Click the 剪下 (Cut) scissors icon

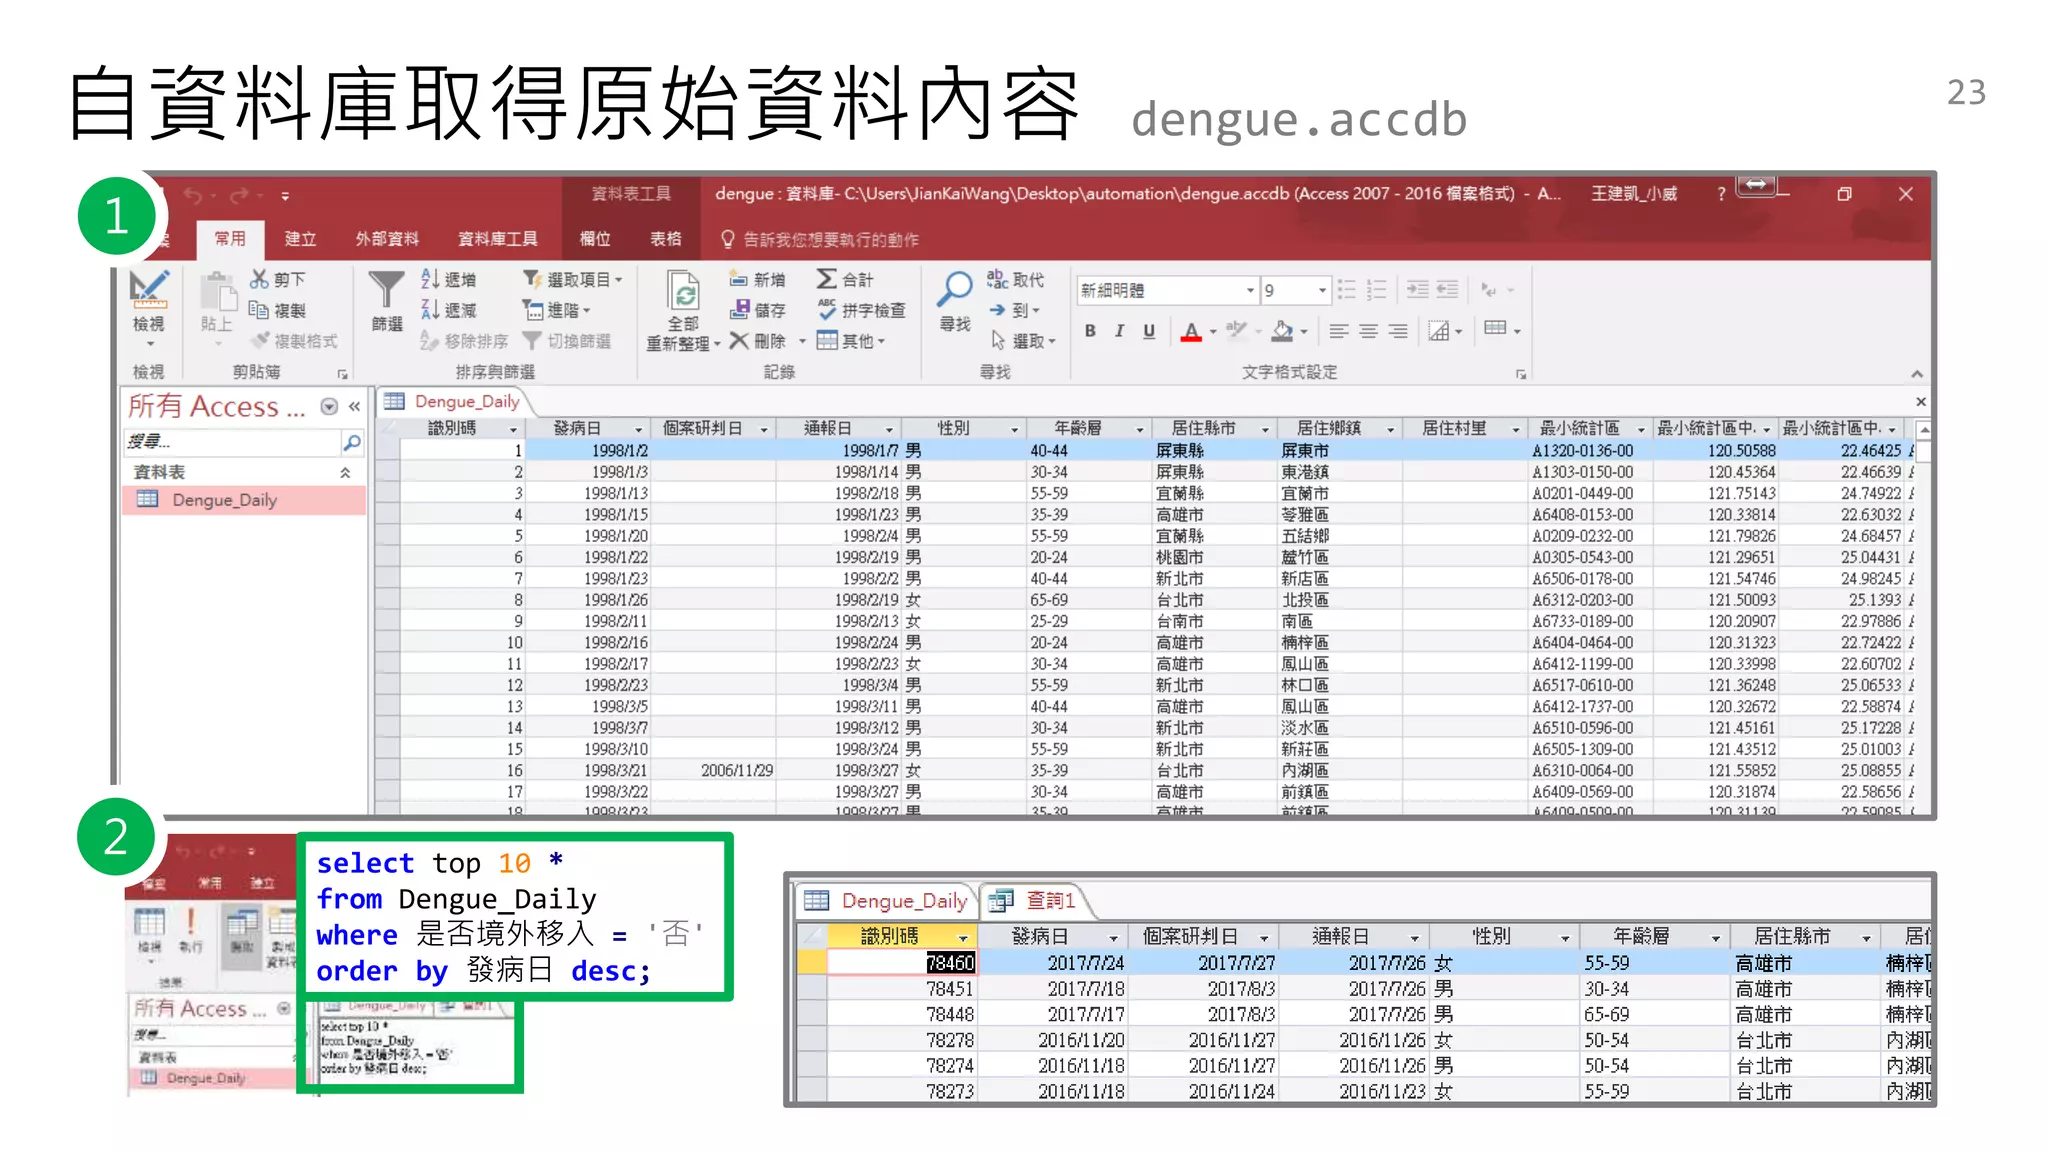[x=259, y=279]
